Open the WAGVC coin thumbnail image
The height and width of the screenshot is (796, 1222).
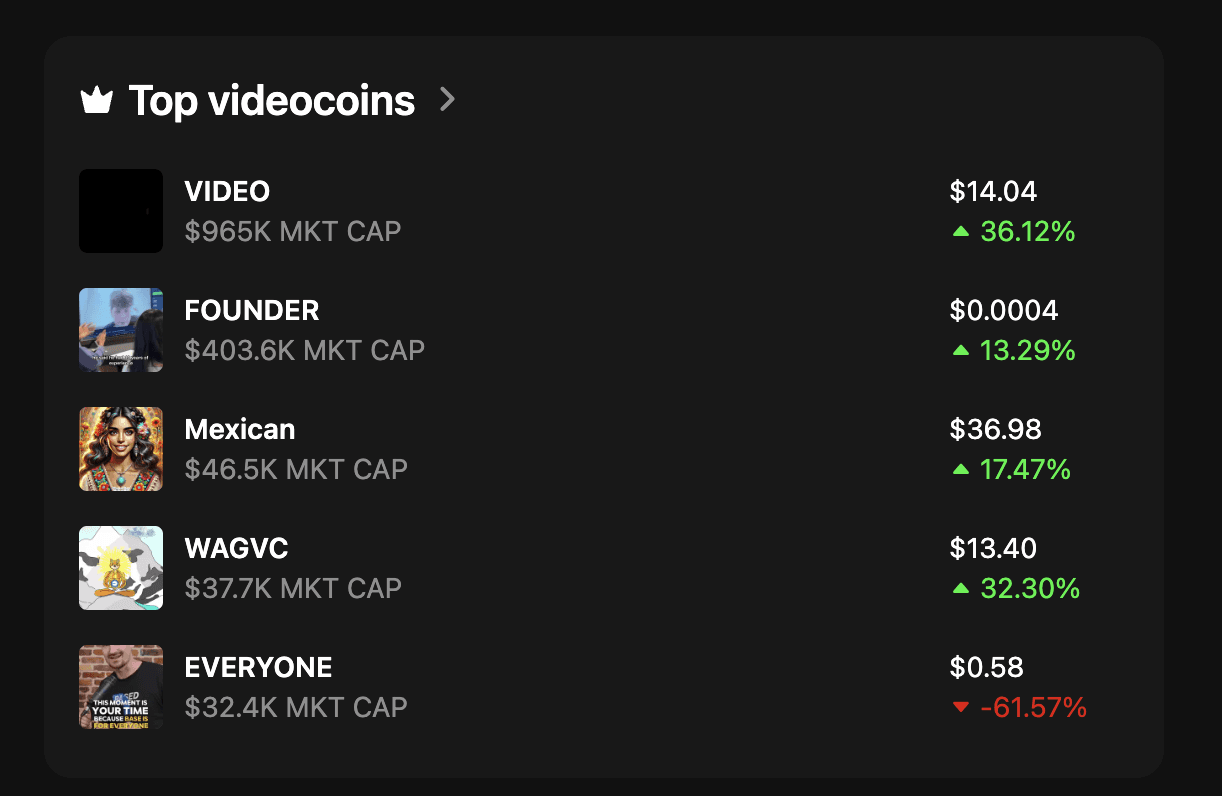click(121, 568)
